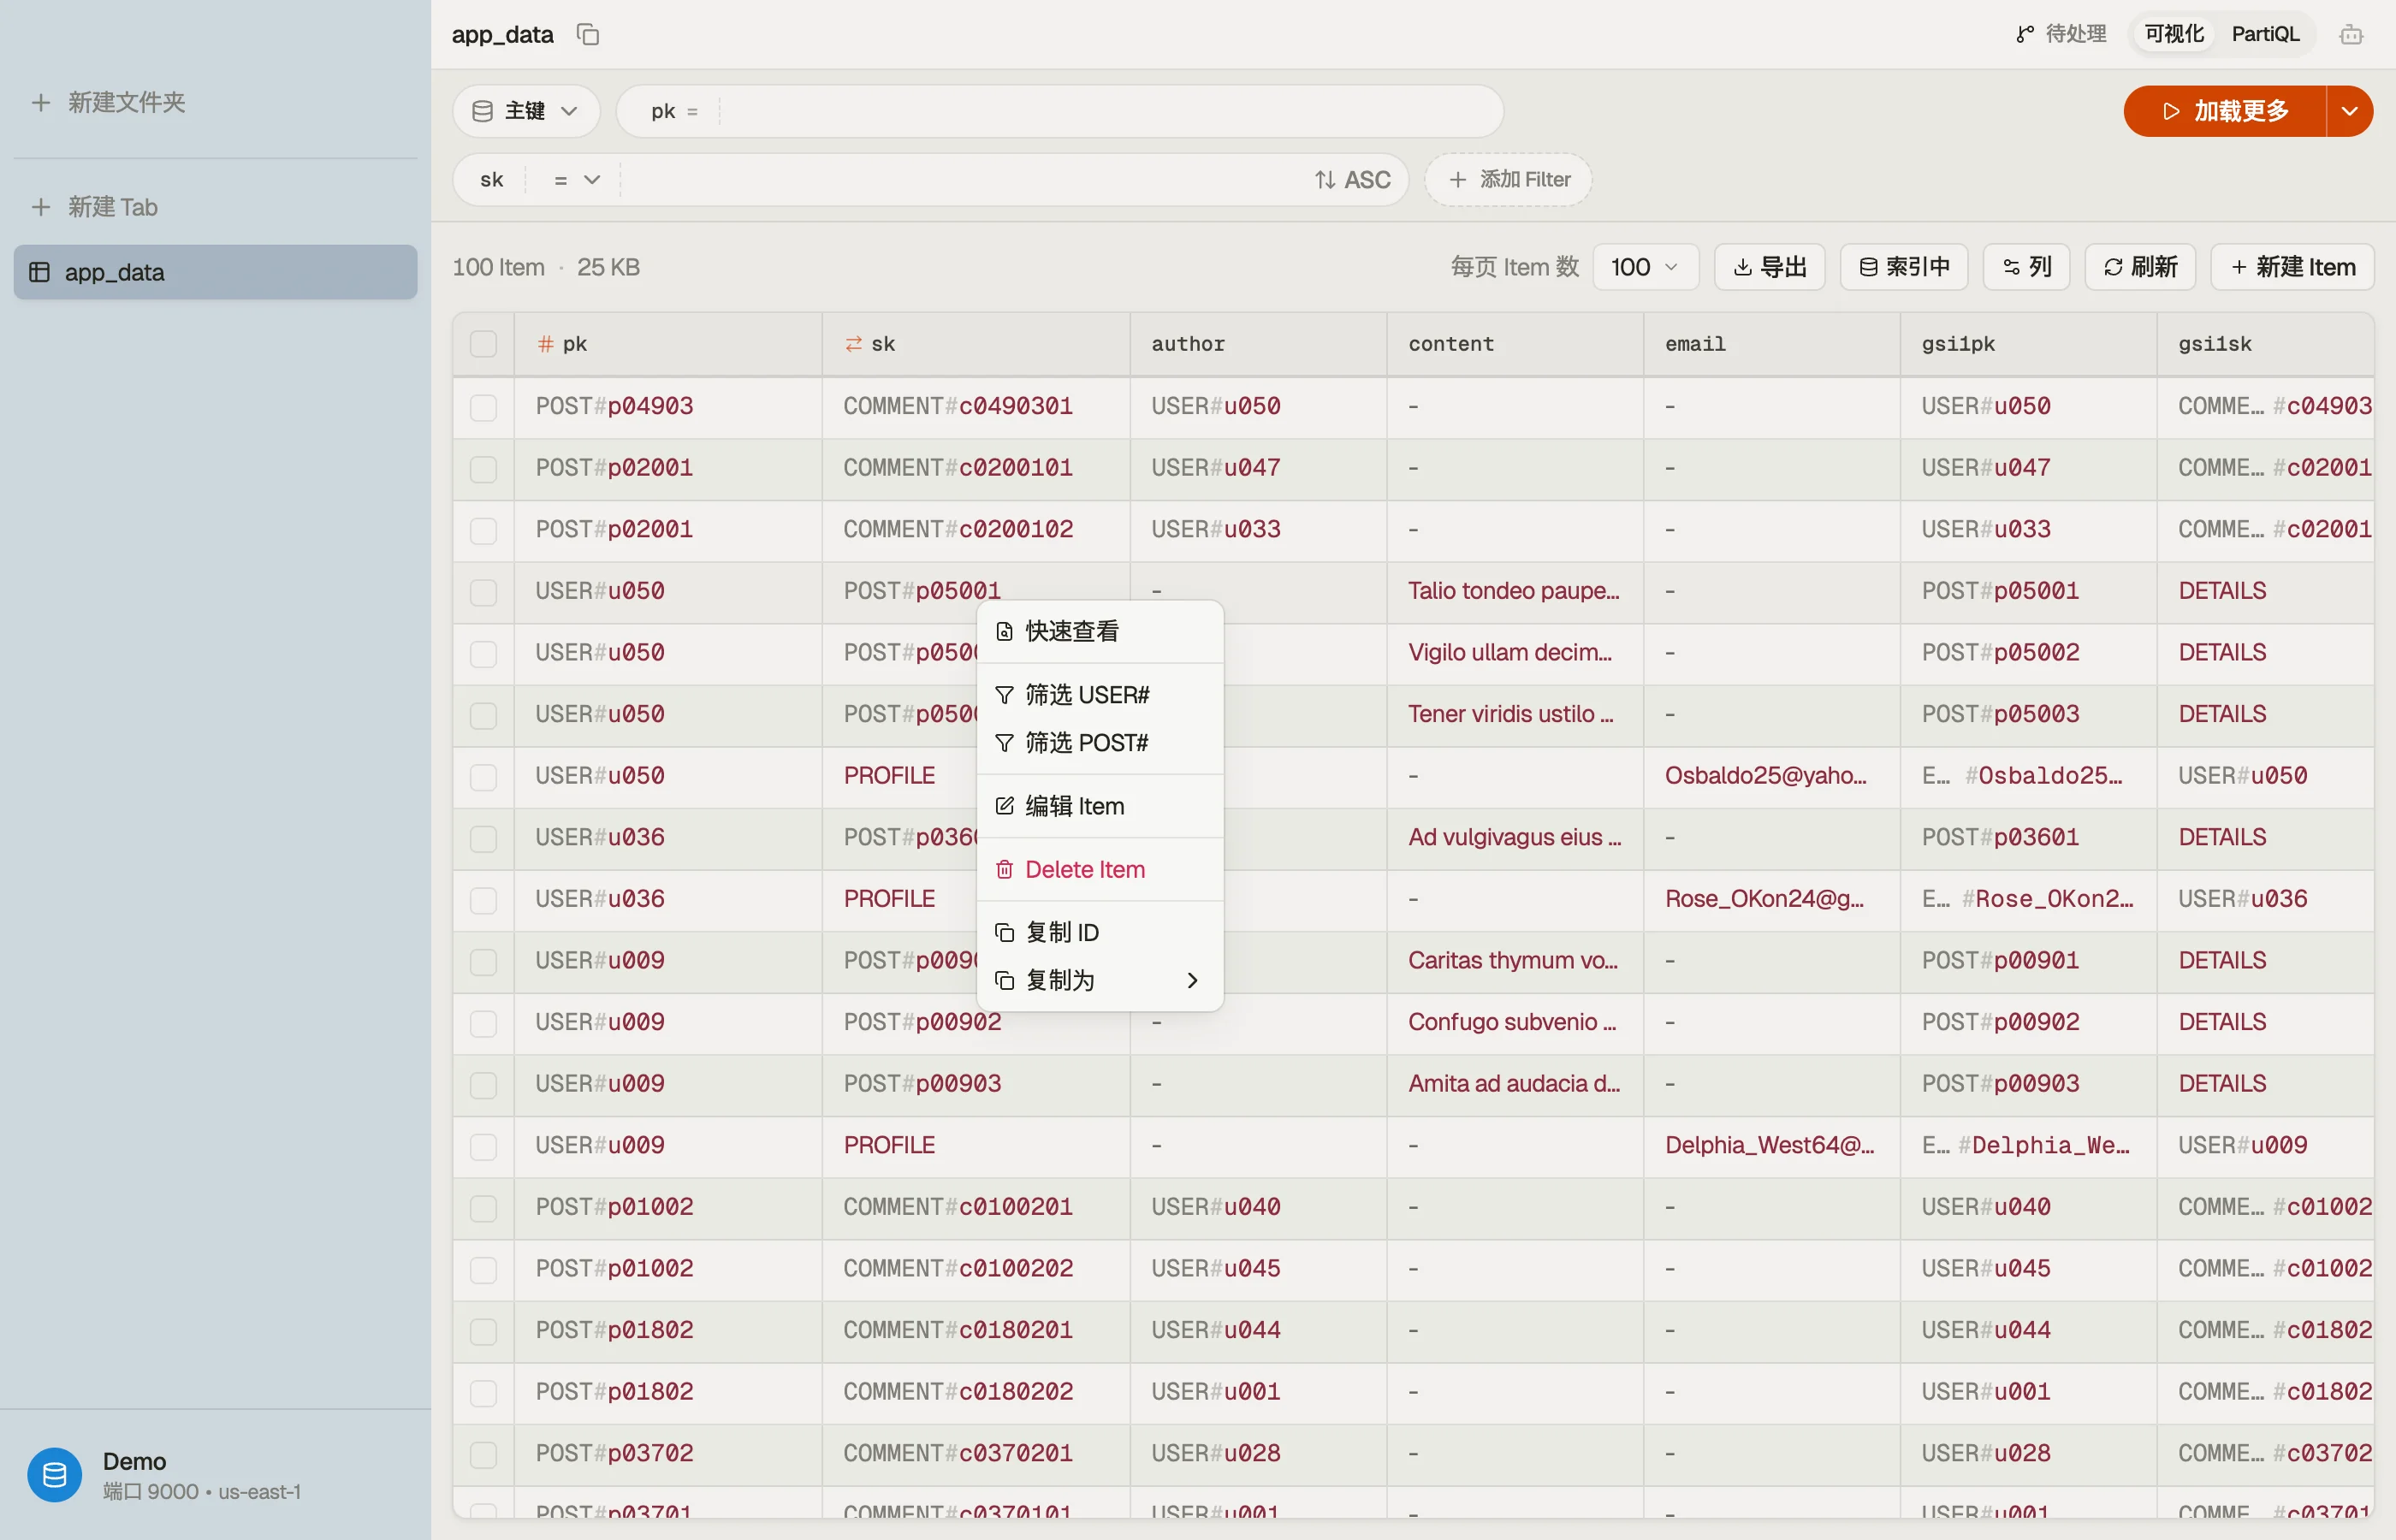Click the email column header
2396x1540 pixels.
coord(1772,344)
